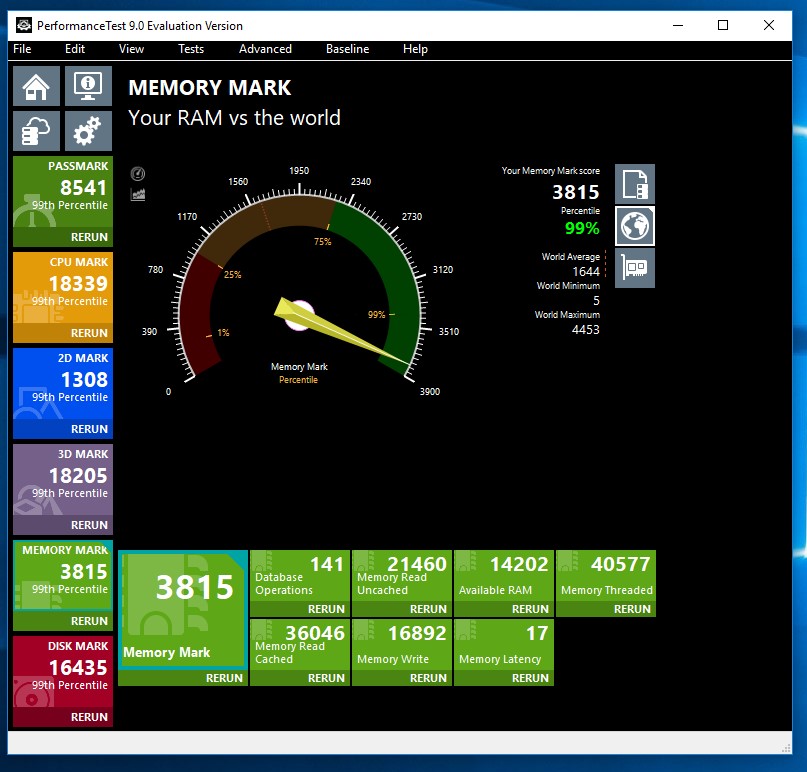
Task: Select the Disk Mark 16435 tile
Action: pyautogui.click(x=63, y=672)
